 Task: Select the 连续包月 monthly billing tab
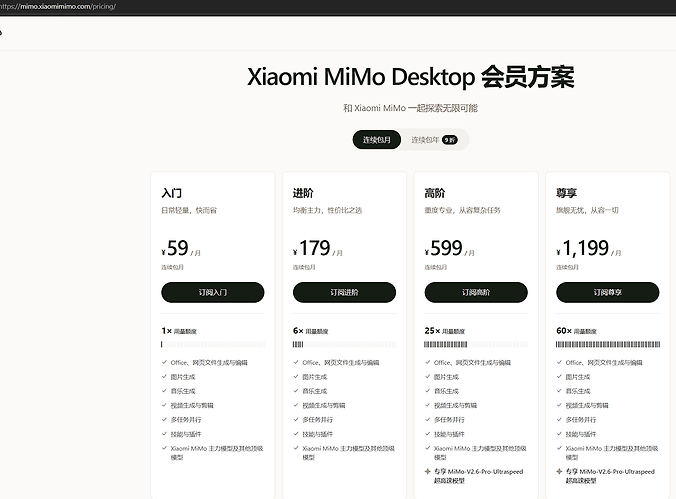tap(376, 140)
